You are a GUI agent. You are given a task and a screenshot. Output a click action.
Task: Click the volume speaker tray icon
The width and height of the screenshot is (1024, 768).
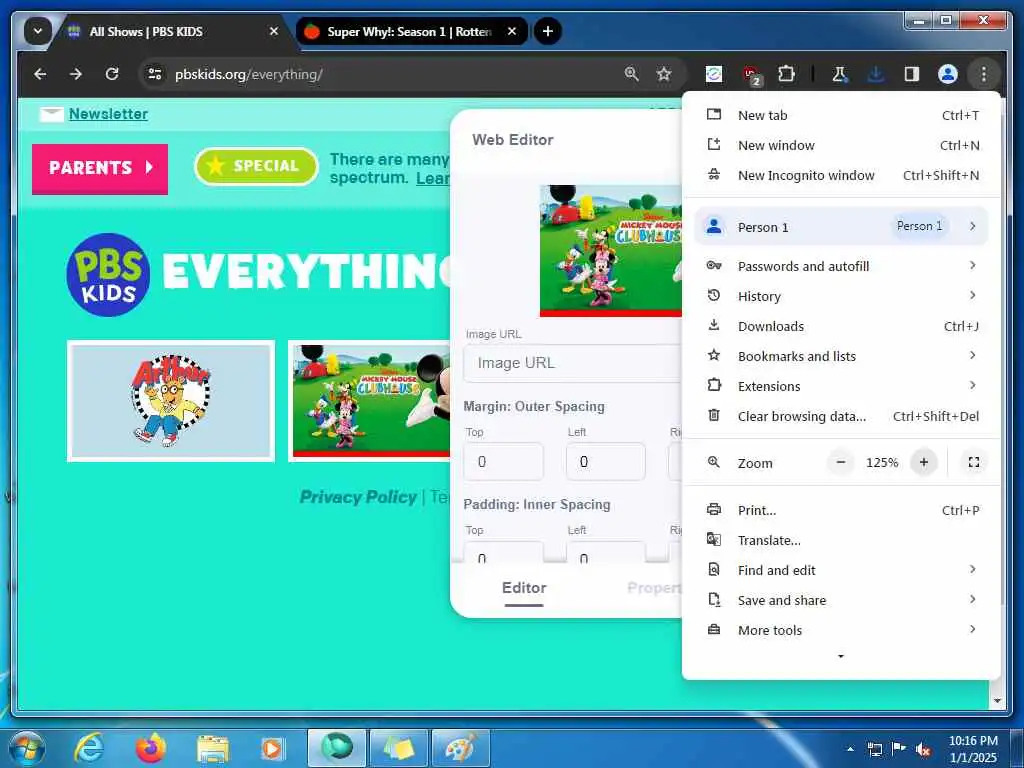point(923,750)
